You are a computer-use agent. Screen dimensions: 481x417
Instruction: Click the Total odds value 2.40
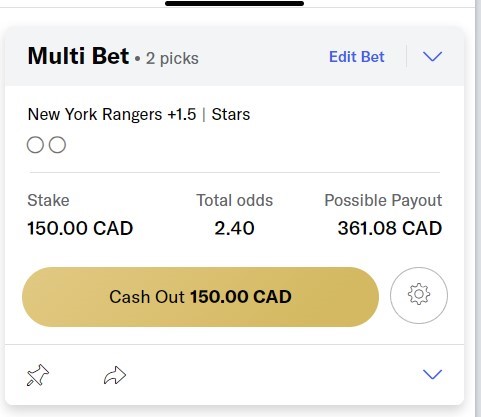pos(234,228)
